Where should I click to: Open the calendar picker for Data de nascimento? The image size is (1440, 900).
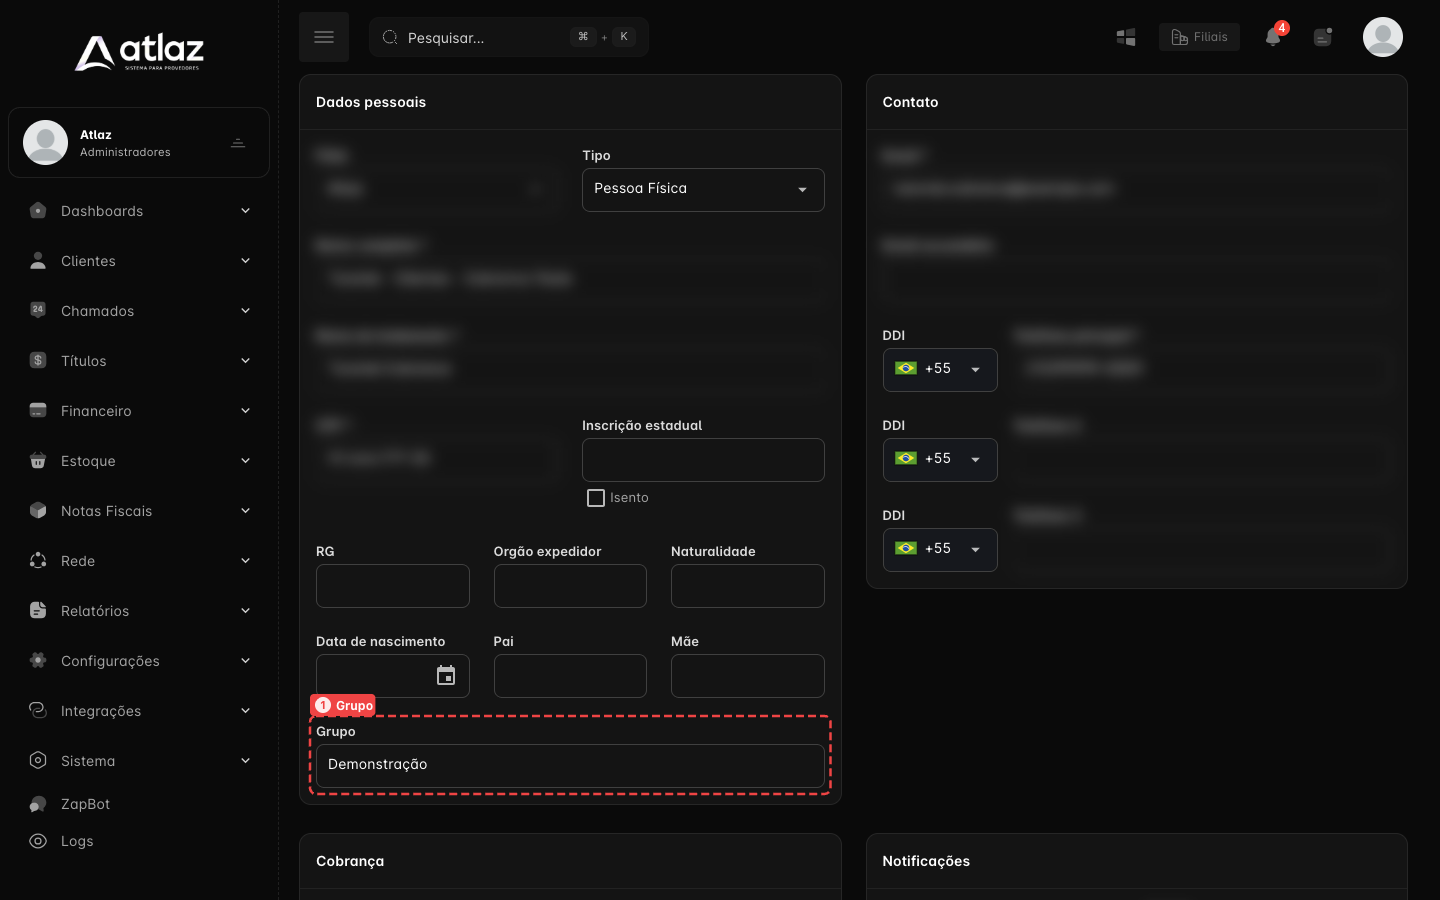(446, 676)
